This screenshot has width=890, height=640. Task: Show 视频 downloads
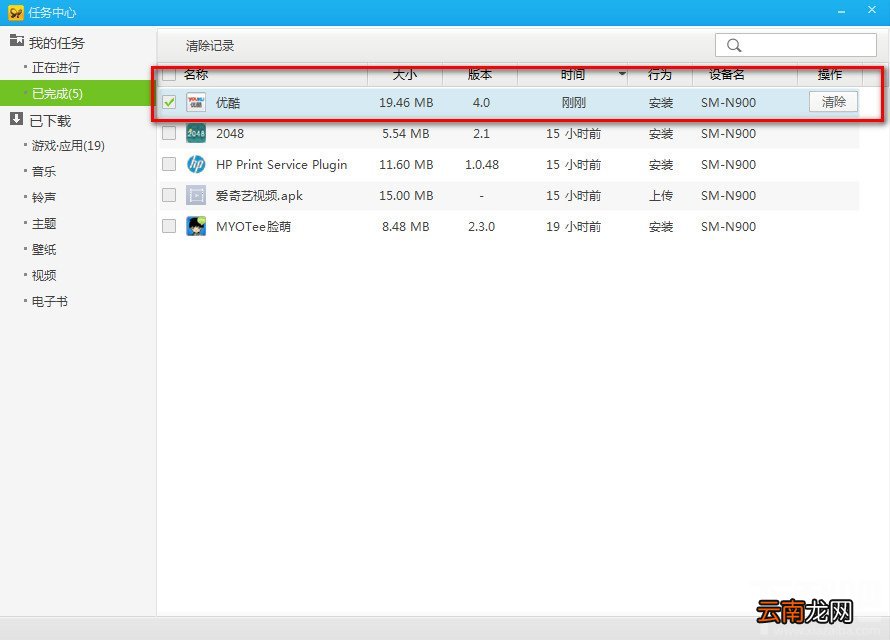[x=44, y=276]
